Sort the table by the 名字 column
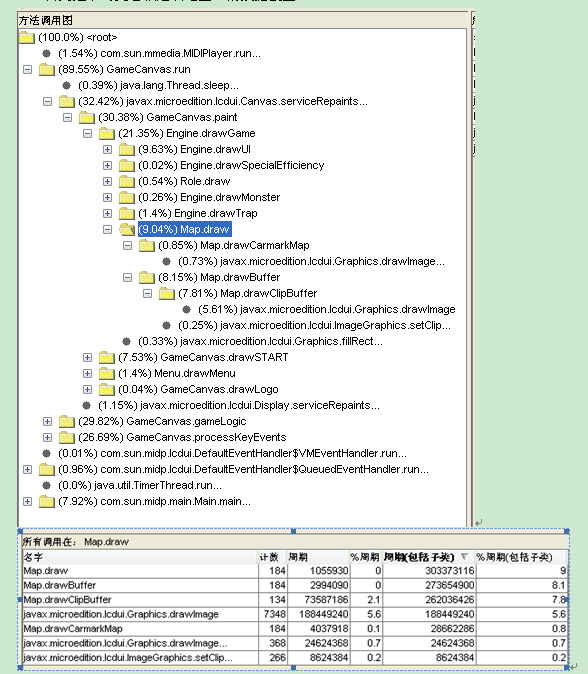Screen dimensions: 588x674 (x=140, y=557)
